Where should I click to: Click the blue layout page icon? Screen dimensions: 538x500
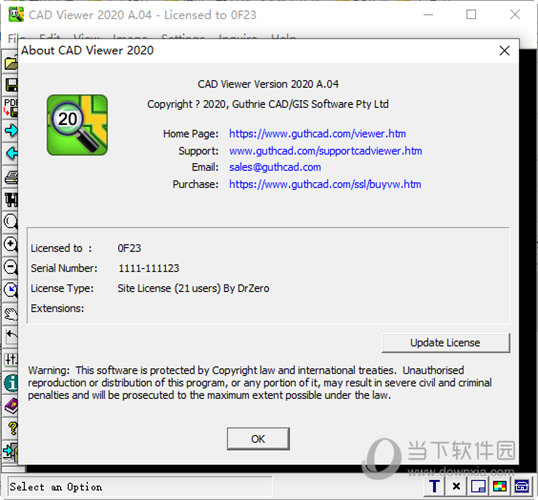click(x=478, y=487)
